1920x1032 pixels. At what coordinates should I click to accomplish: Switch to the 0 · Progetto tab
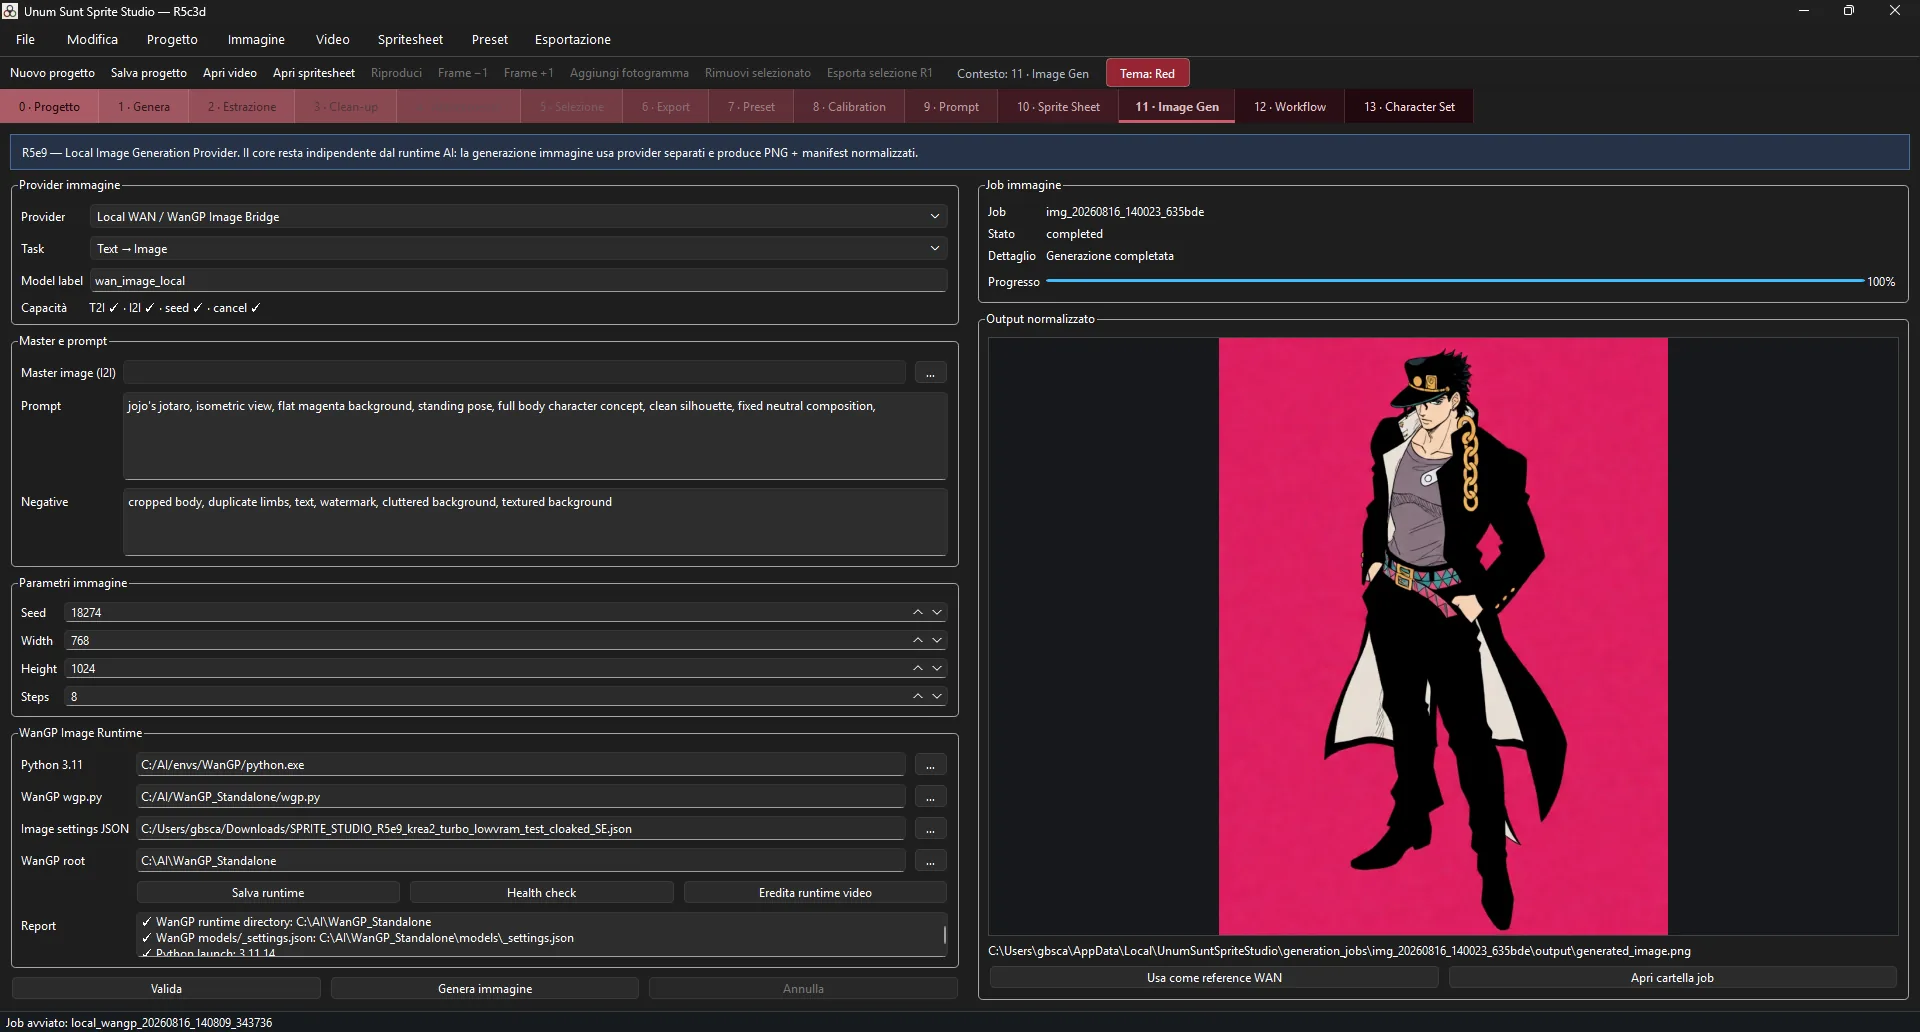[x=50, y=107]
